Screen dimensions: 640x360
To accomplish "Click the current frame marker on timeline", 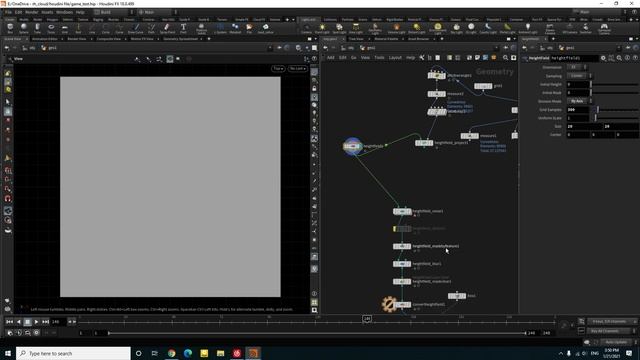I will (367, 319).
